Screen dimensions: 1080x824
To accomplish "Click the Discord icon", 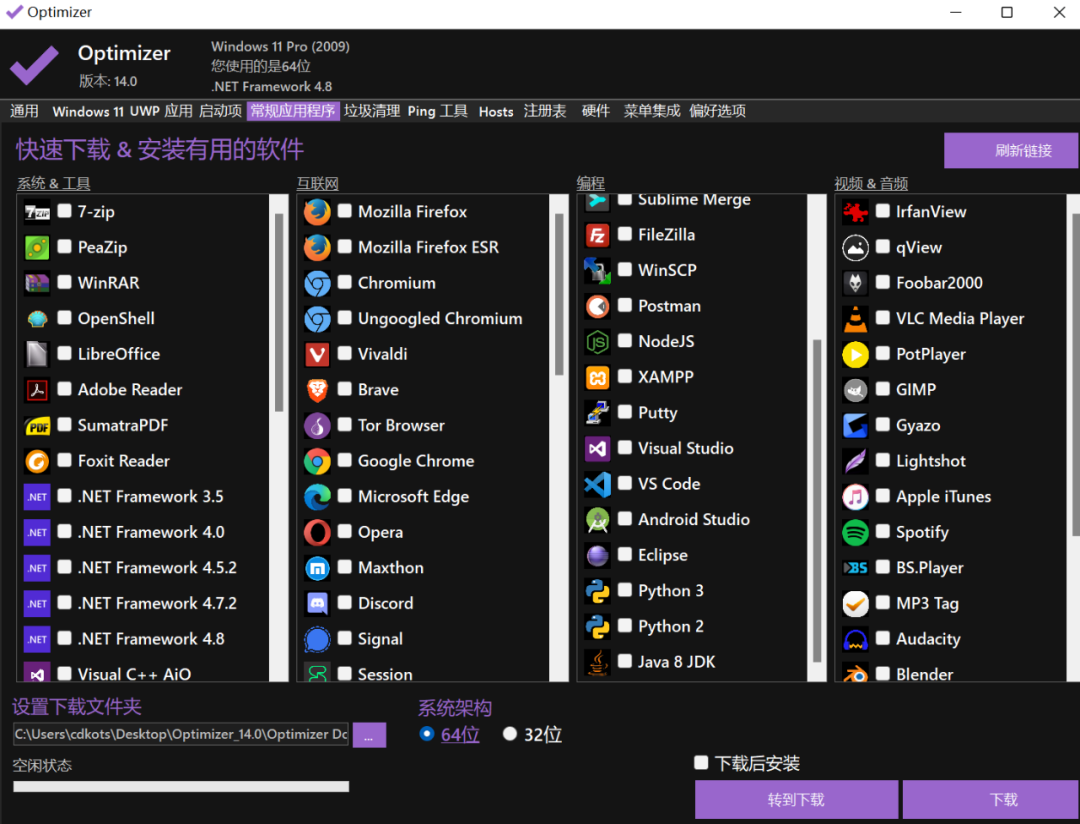I will click(x=318, y=604).
